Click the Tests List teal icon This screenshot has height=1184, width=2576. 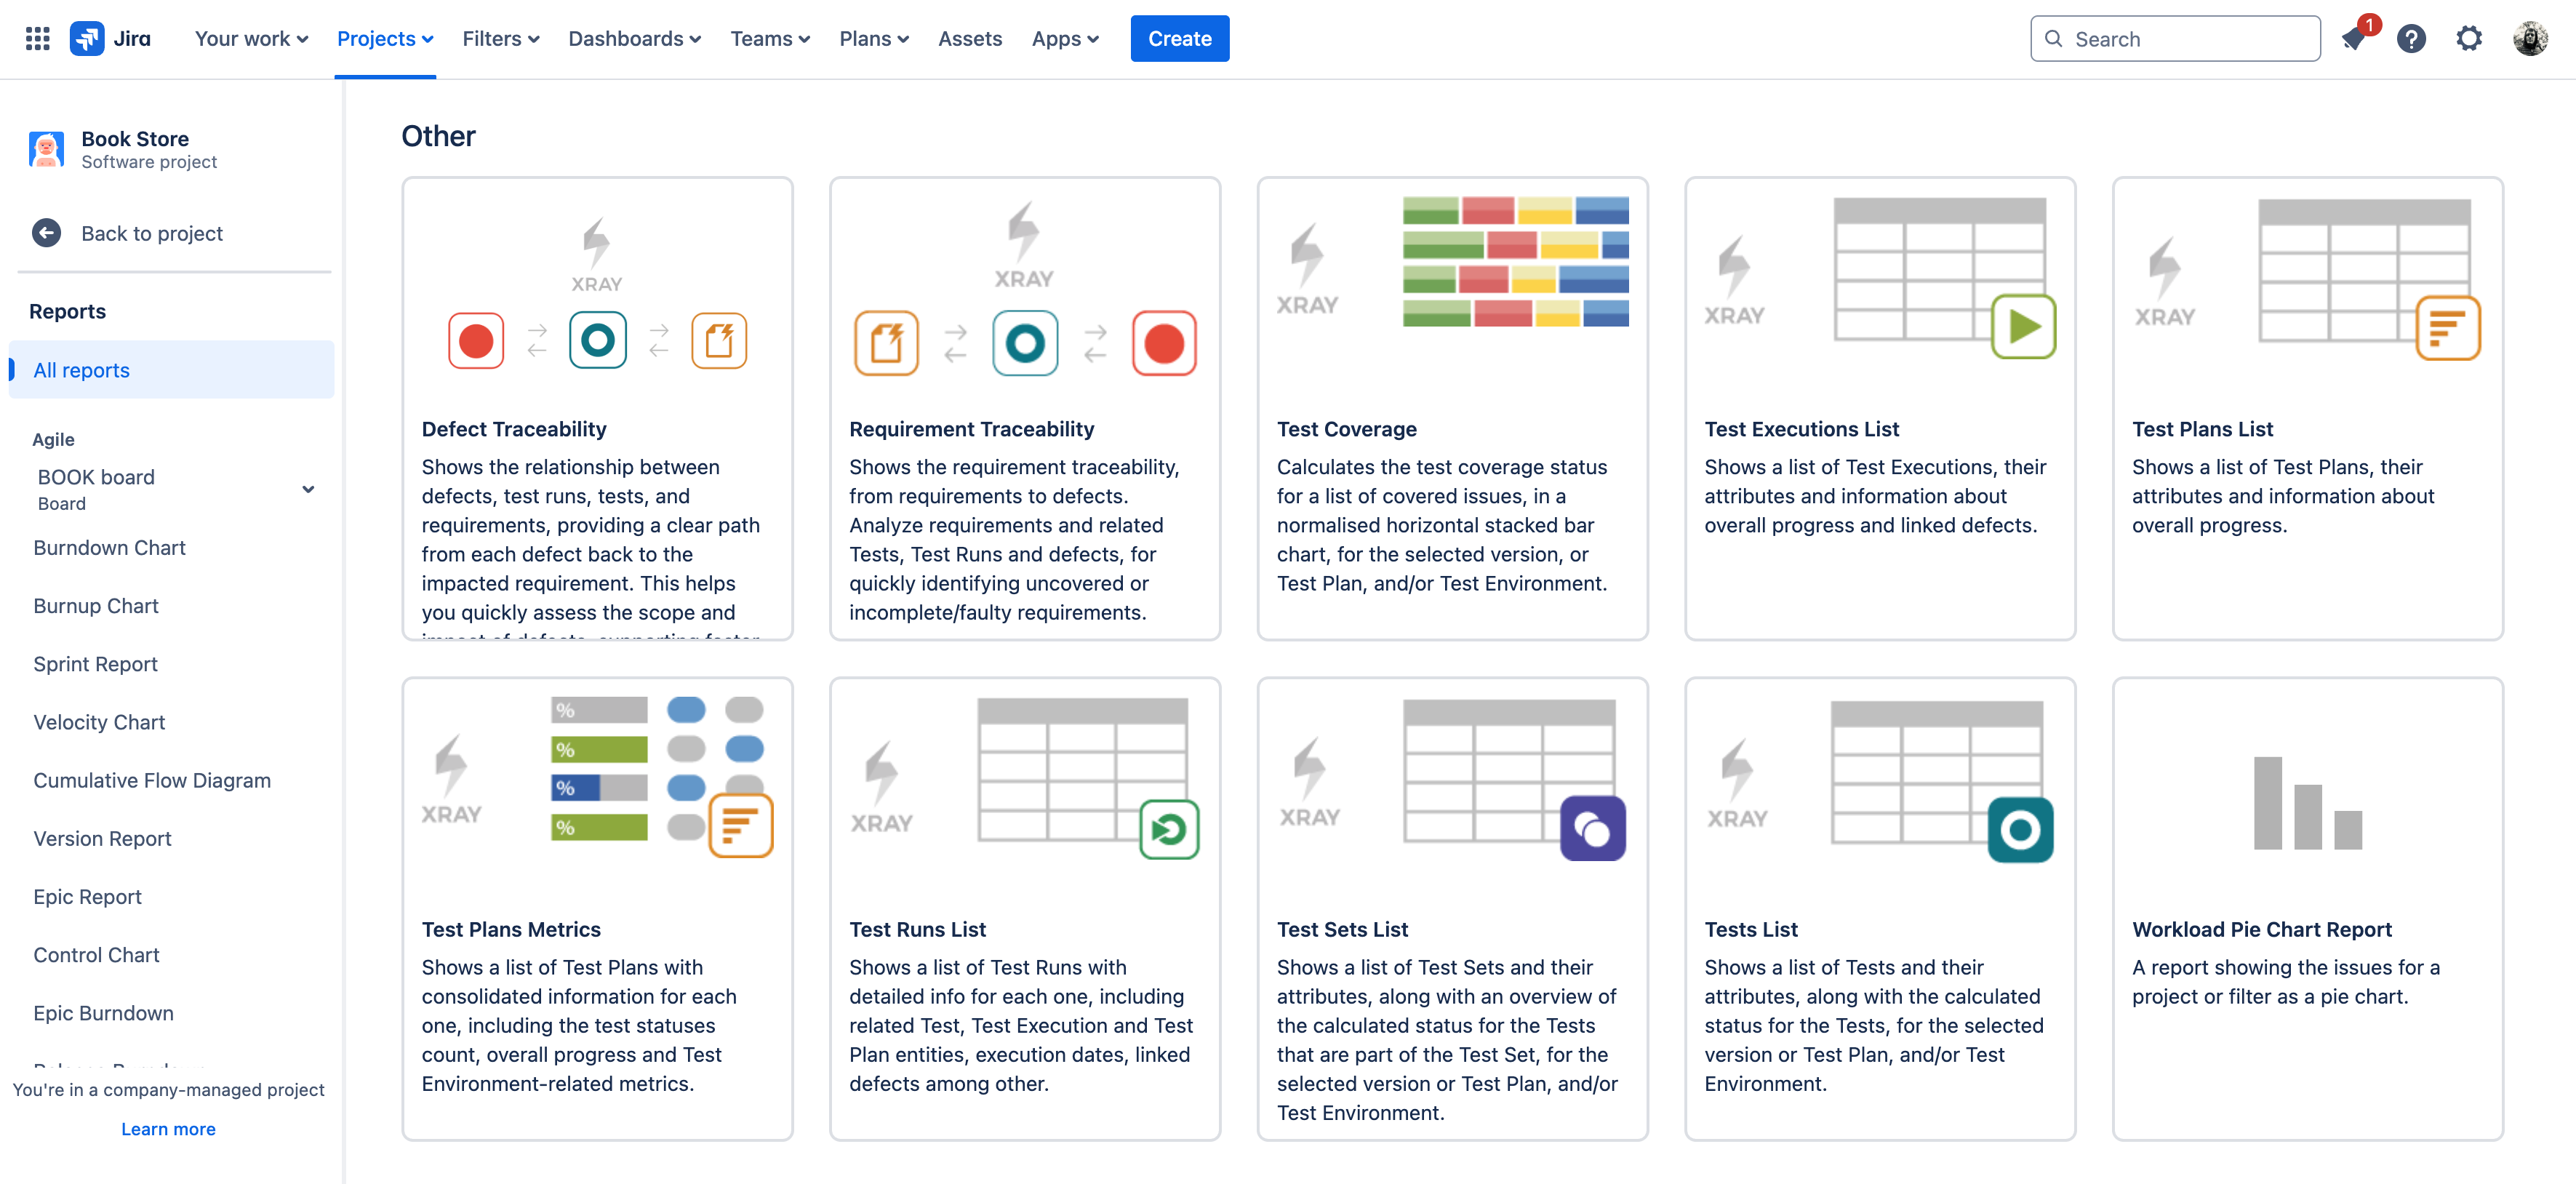click(x=2020, y=829)
